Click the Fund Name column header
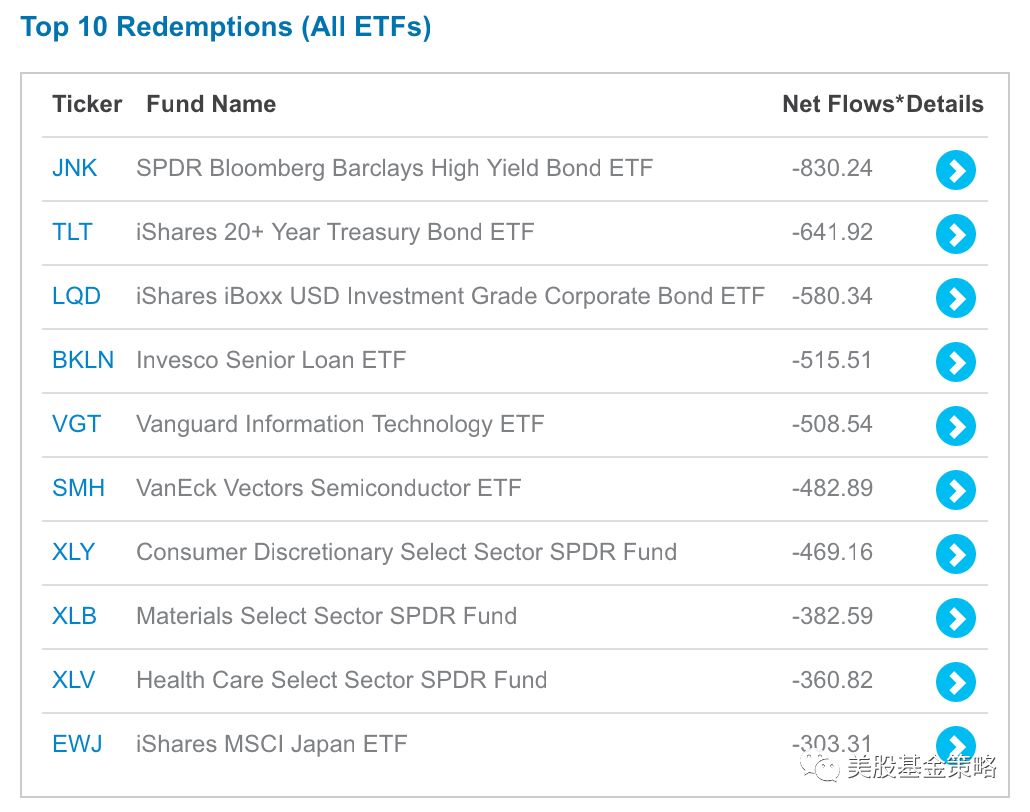 [x=211, y=104]
